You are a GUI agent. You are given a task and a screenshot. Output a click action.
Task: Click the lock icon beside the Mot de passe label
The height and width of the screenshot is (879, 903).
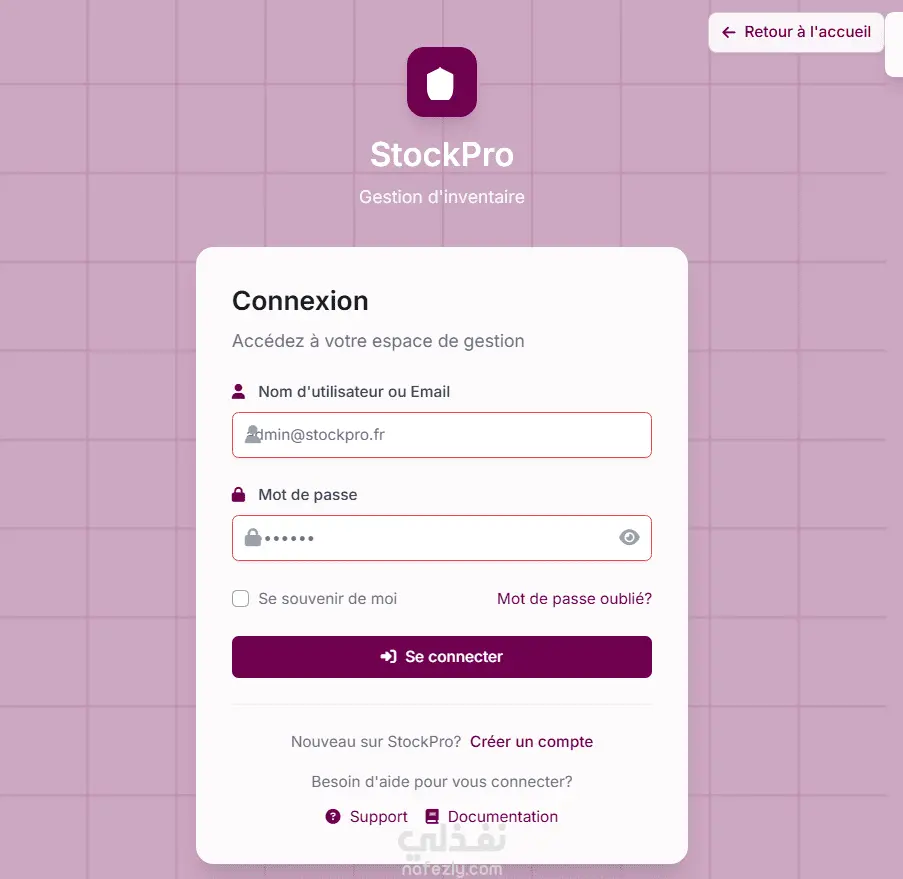click(x=239, y=495)
